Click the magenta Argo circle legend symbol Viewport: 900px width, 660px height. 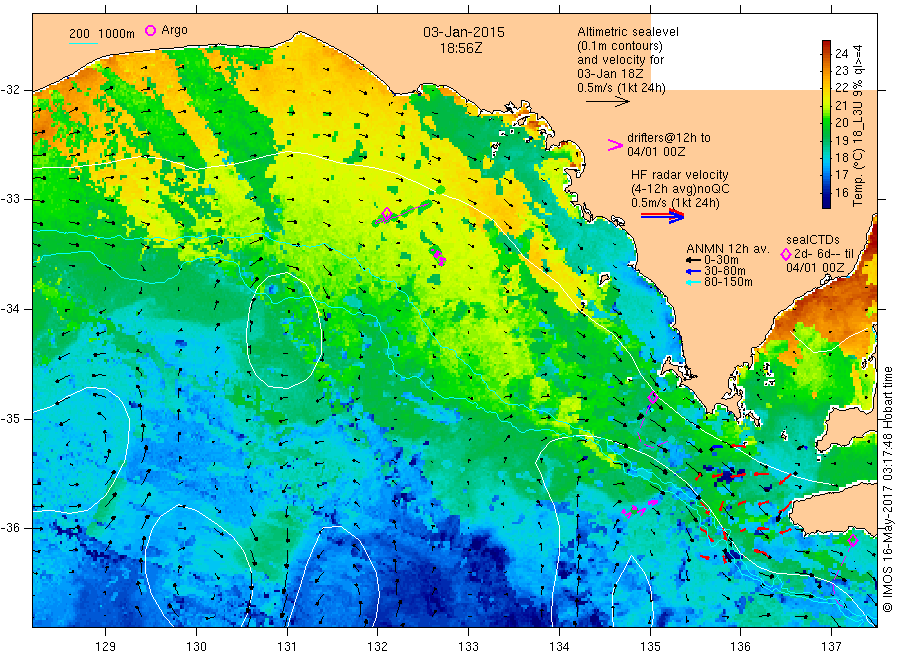pyautogui.click(x=150, y=30)
